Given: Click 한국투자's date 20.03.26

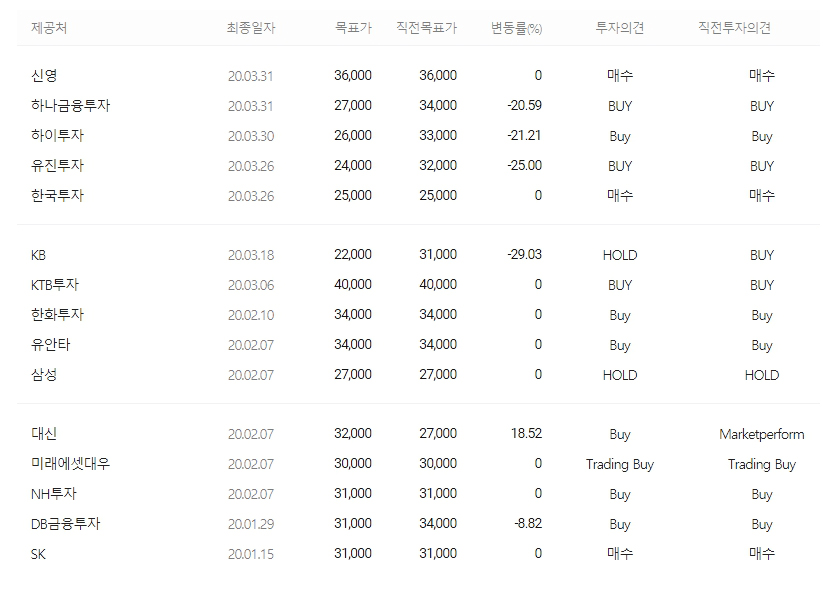Looking at the screenshot, I should 251,196.
